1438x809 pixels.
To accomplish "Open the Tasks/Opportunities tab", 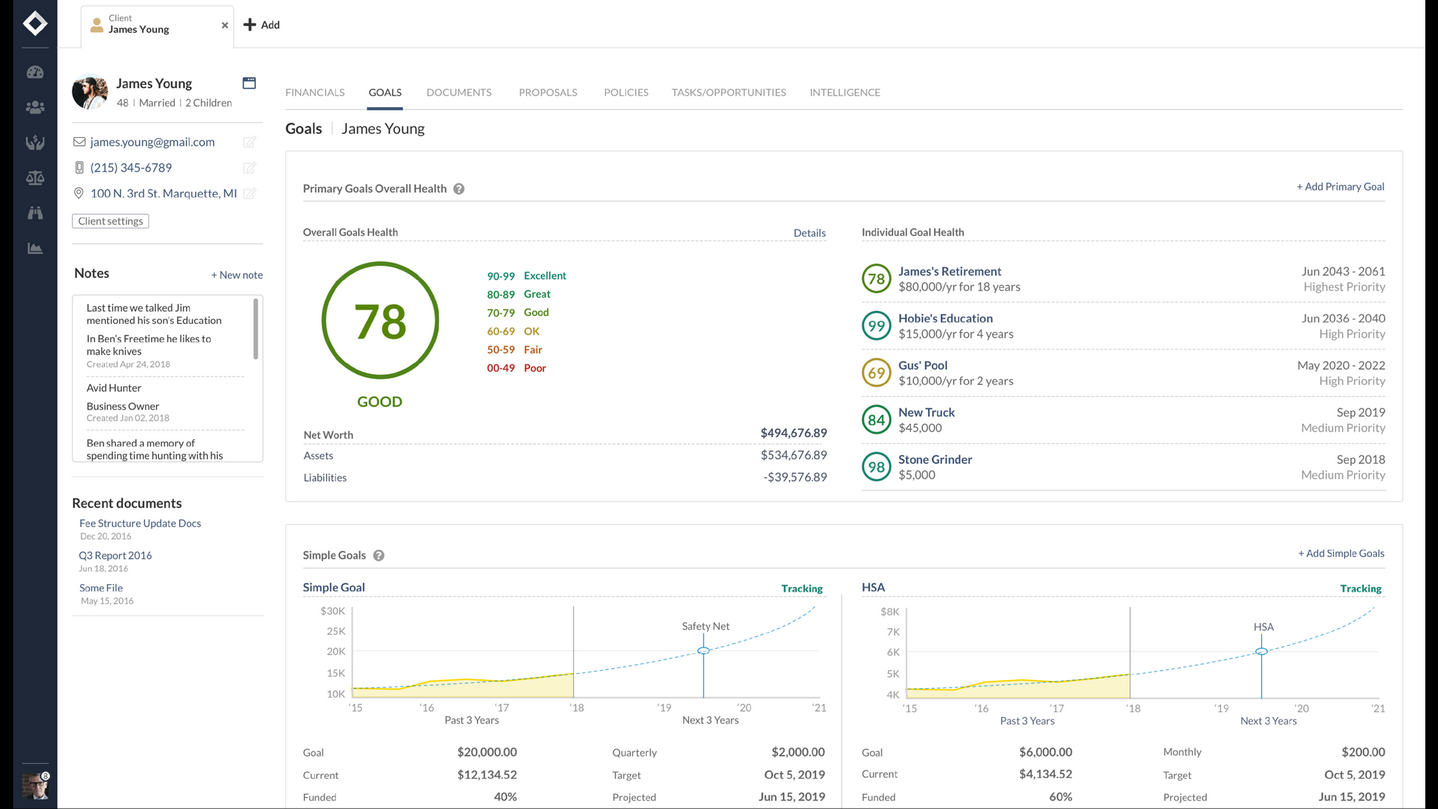I will (728, 92).
